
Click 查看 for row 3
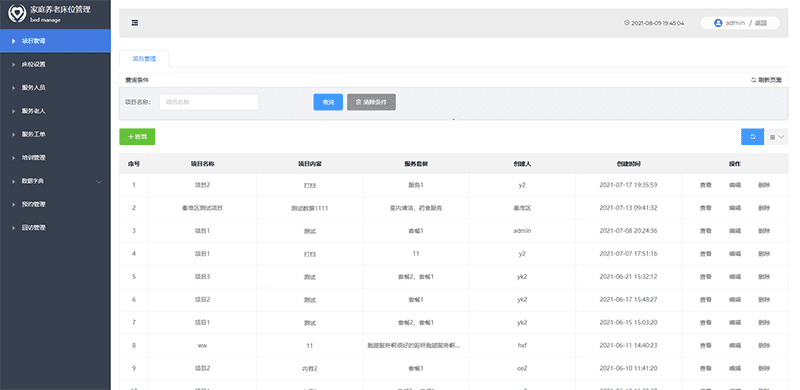point(705,231)
